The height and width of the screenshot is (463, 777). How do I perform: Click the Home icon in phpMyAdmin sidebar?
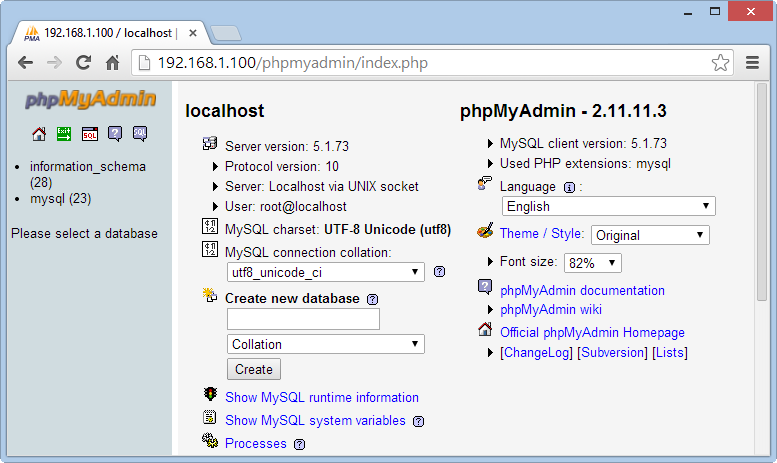pos(39,133)
